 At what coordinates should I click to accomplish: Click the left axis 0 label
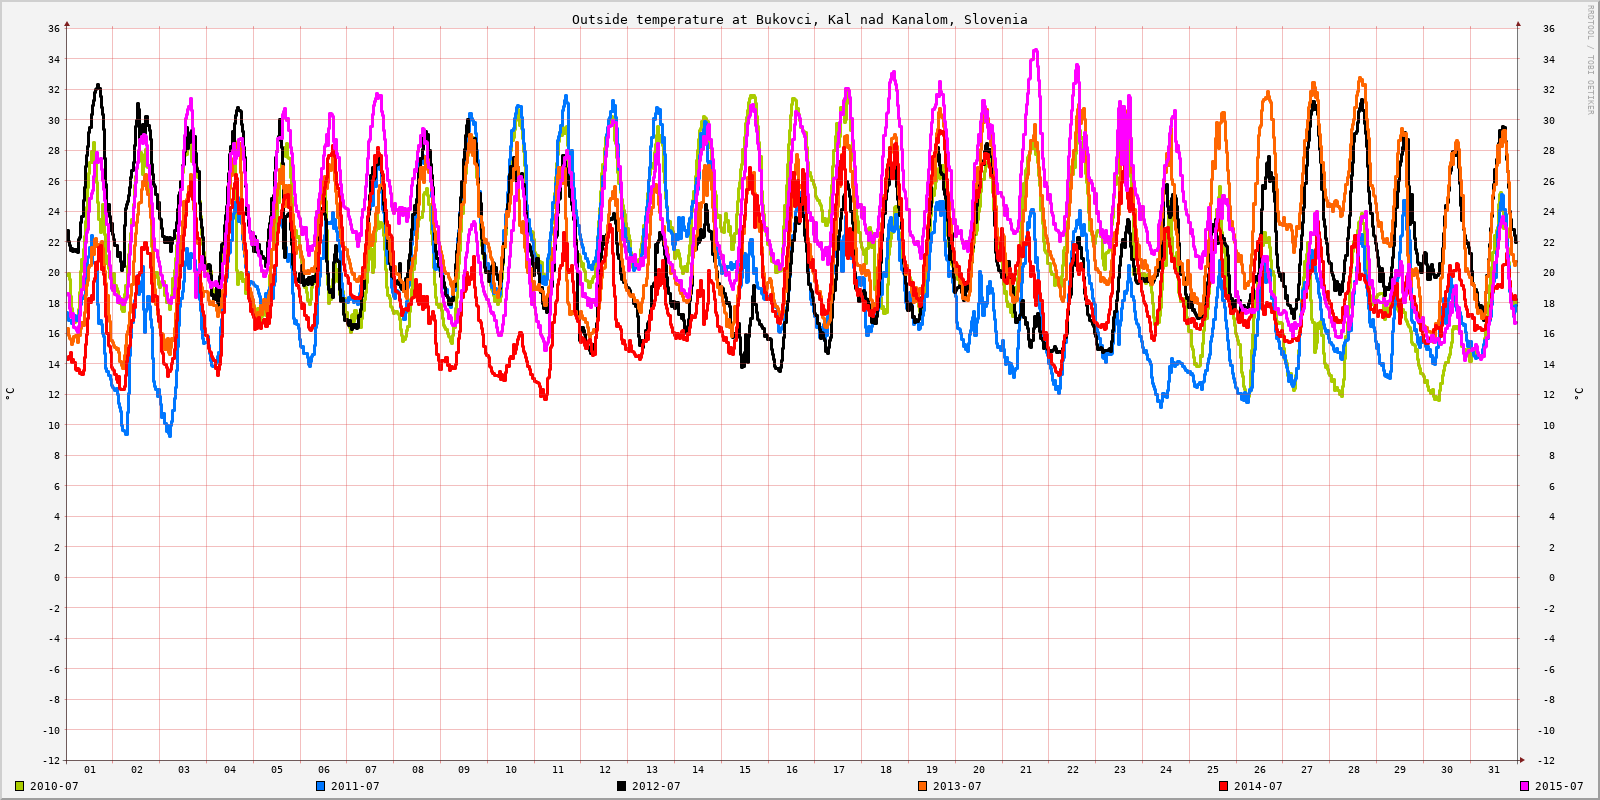pos(57,577)
